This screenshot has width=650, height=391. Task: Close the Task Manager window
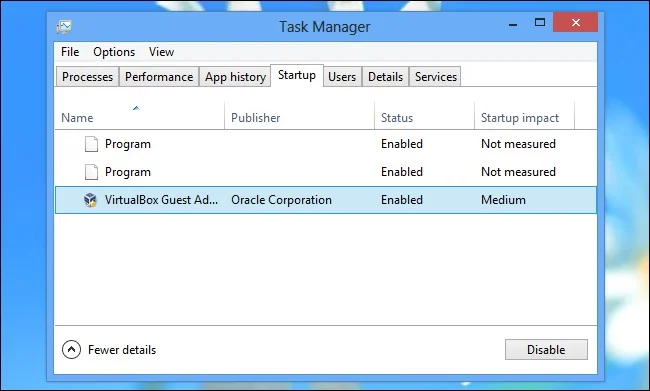(x=575, y=22)
